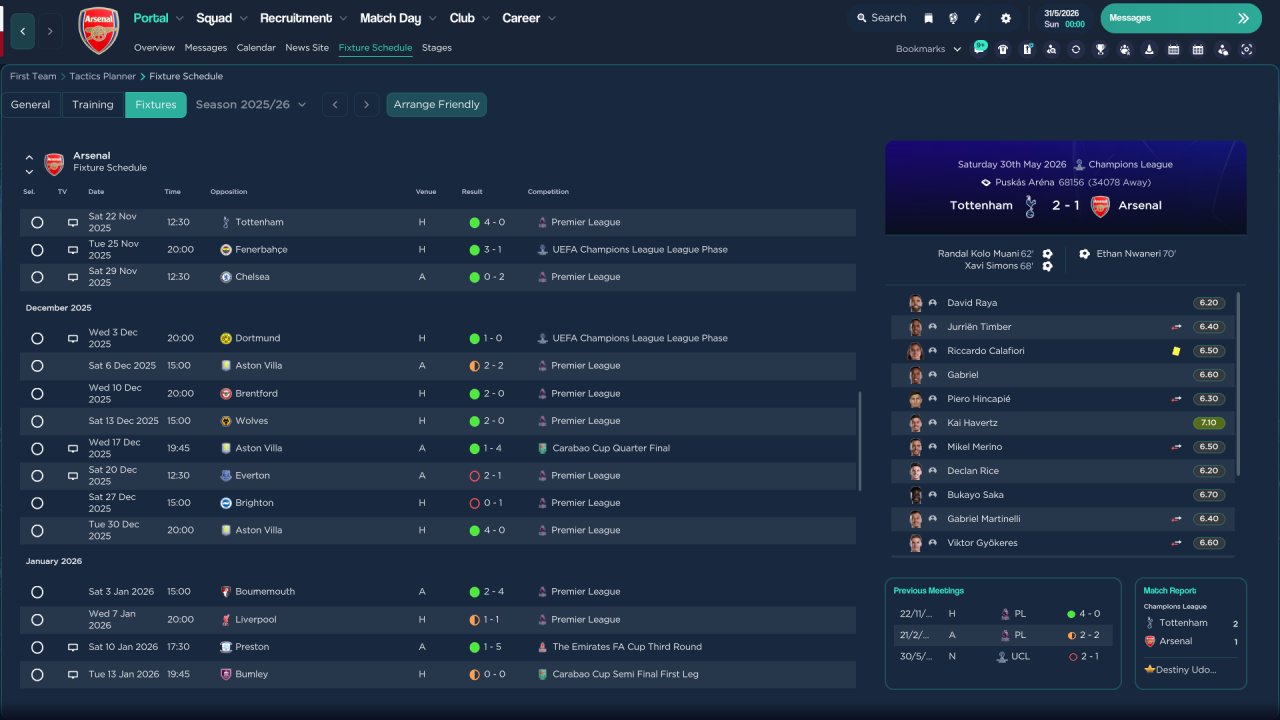1280x720 pixels.
Task: Click the TV icon on the Tottenham fixture row
Action: (x=73, y=222)
